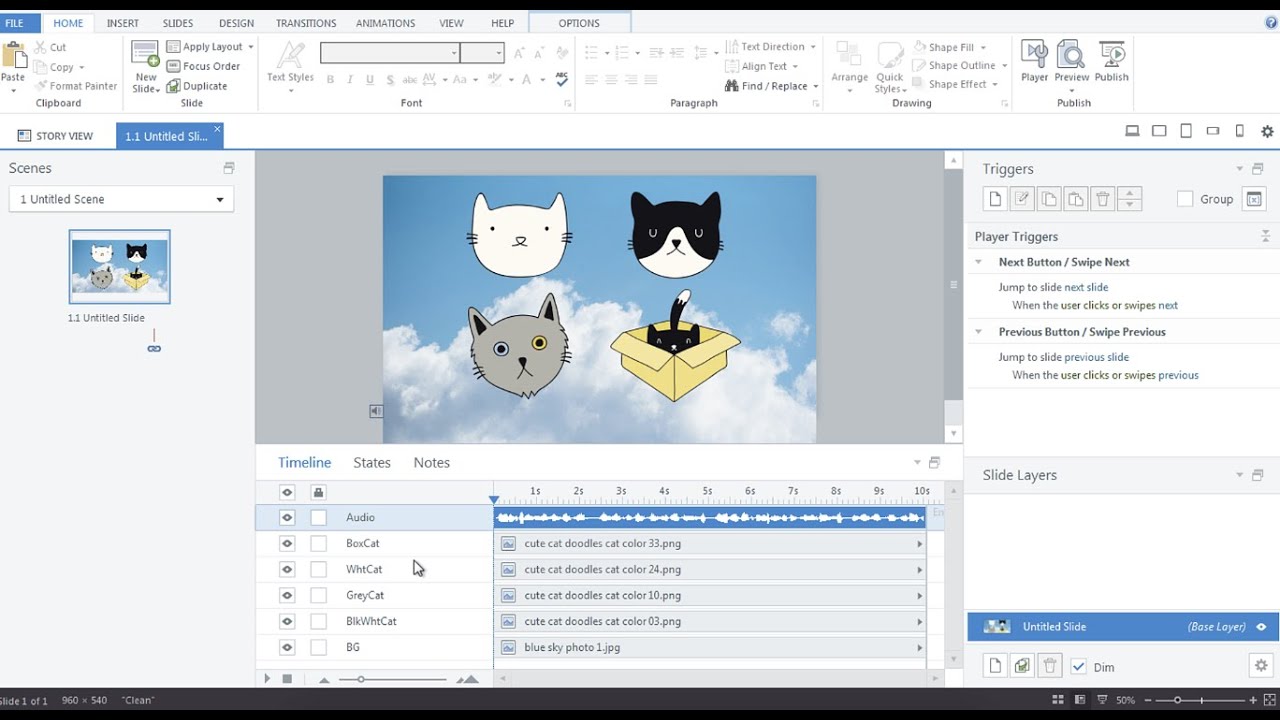Click the Publish button in ribbon
This screenshot has height=720, width=1280.
coord(1111,61)
